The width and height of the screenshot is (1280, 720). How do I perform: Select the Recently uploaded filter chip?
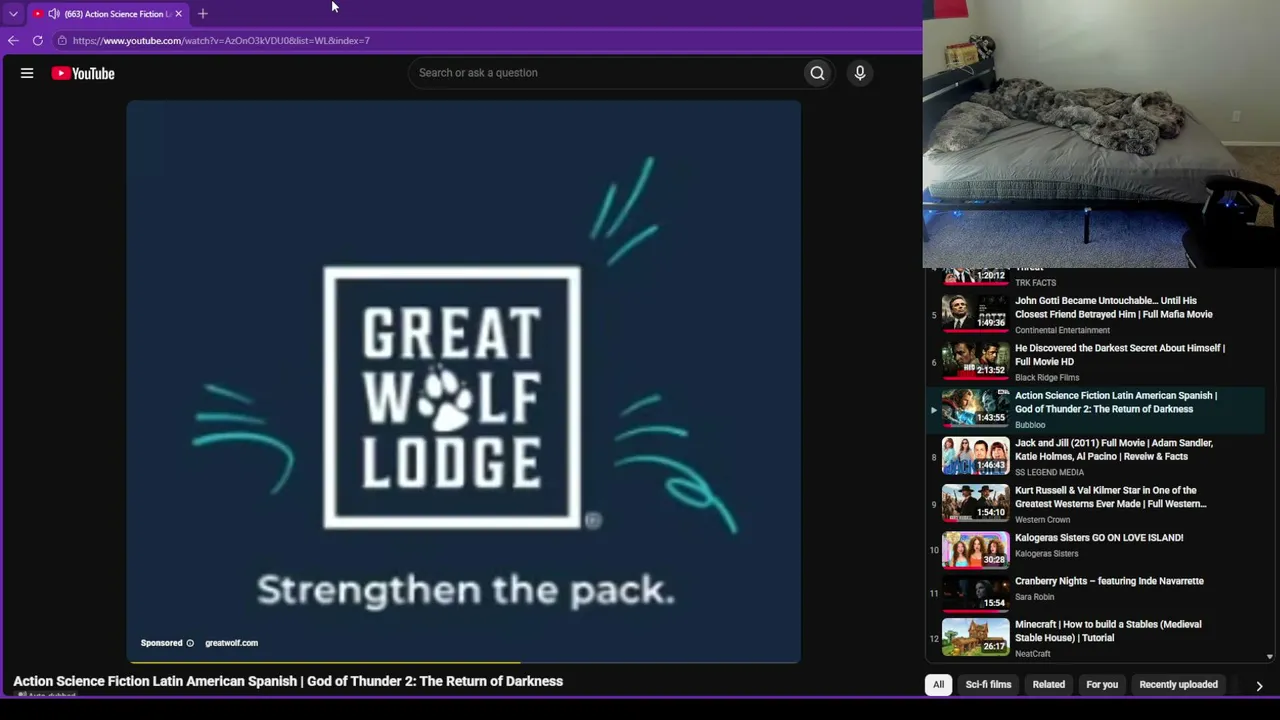[1178, 685]
